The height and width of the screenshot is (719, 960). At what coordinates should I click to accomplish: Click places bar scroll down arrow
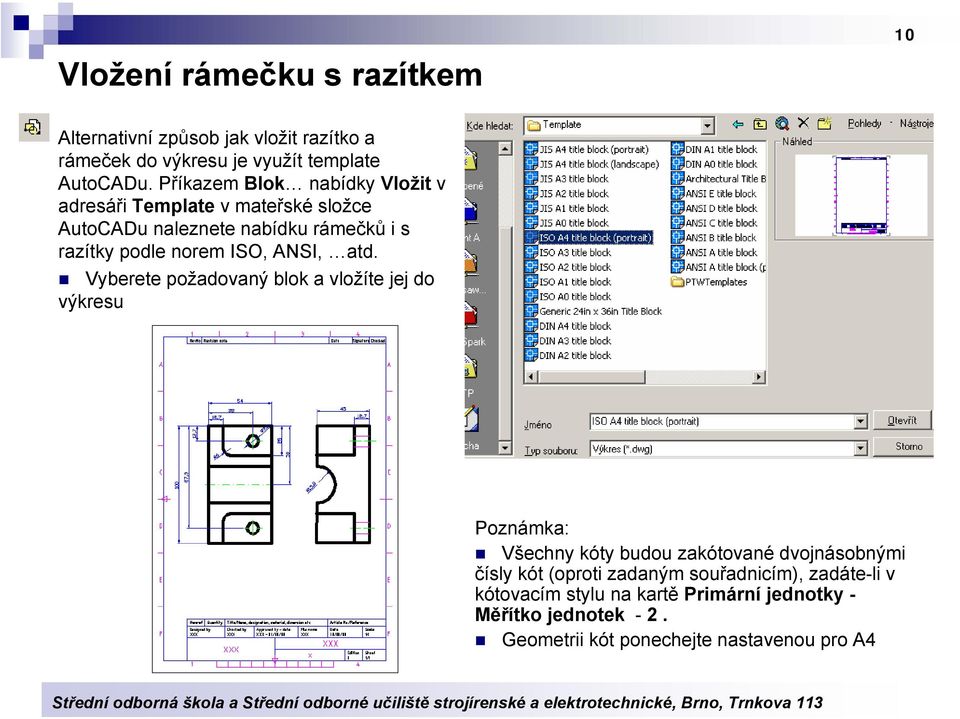tap(505, 448)
